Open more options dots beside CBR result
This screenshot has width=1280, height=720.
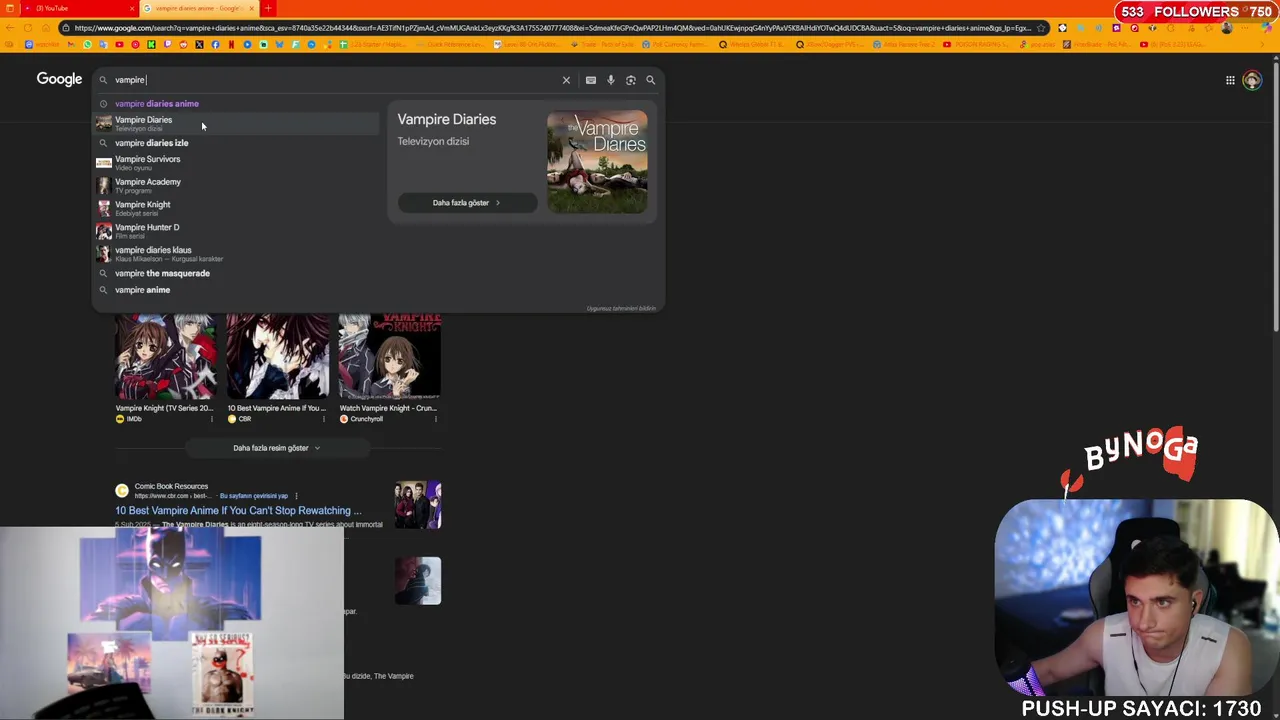[x=297, y=496]
